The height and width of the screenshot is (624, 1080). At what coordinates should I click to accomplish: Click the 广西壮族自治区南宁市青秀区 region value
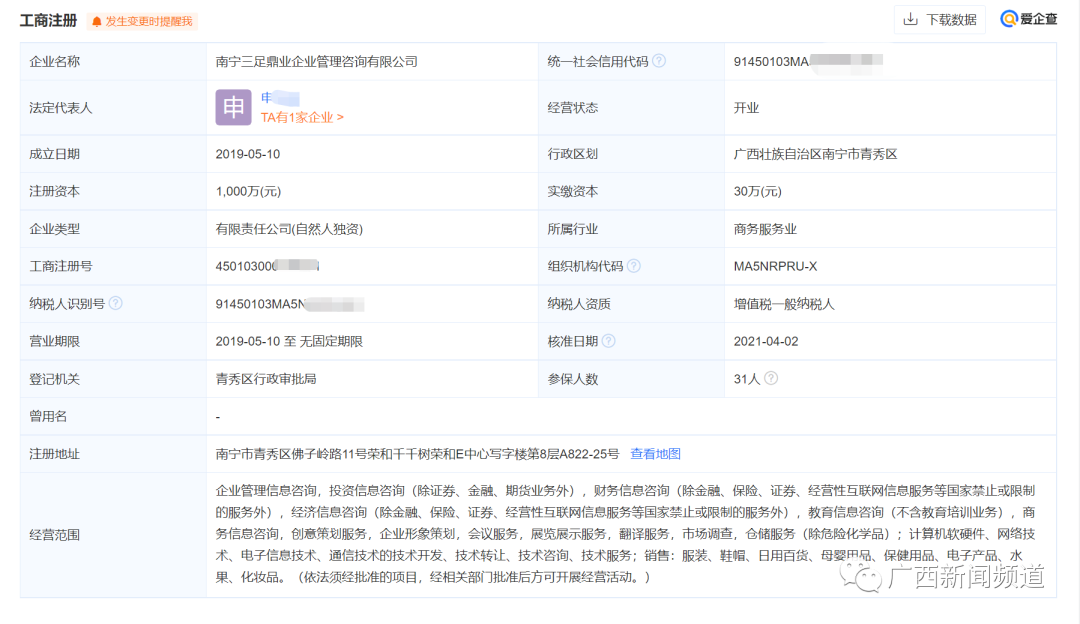[815, 154]
